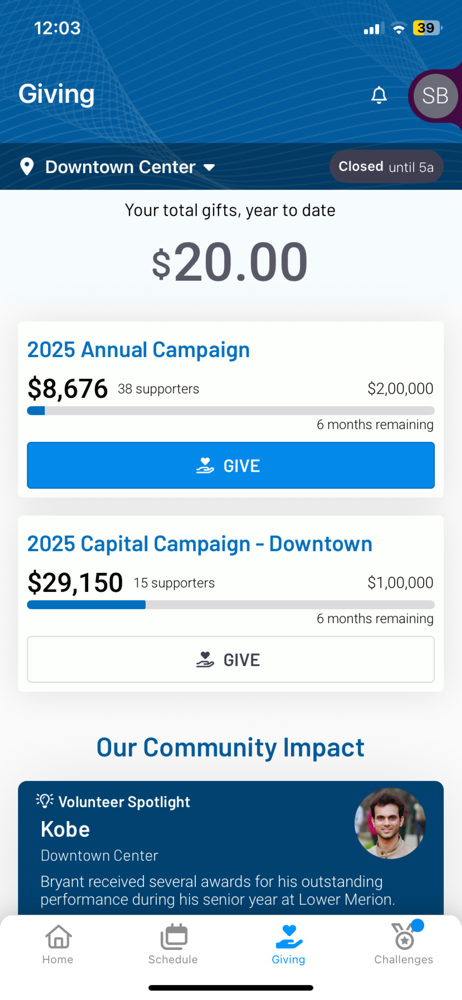Viewport: 462px width, 1000px height.
Task: Expand the Downtown Center dropdown arrow
Action: click(x=209, y=168)
